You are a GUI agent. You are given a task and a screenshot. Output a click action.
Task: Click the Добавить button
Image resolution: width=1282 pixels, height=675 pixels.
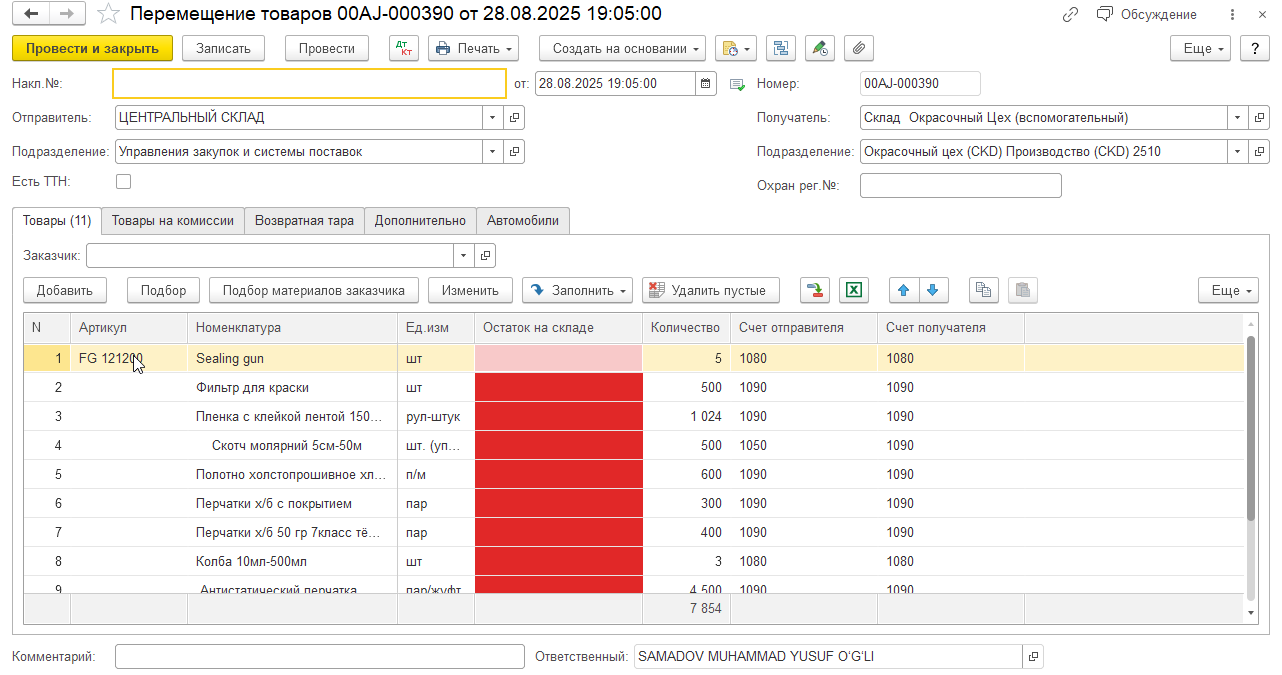pyautogui.click(x=65, y=290)
